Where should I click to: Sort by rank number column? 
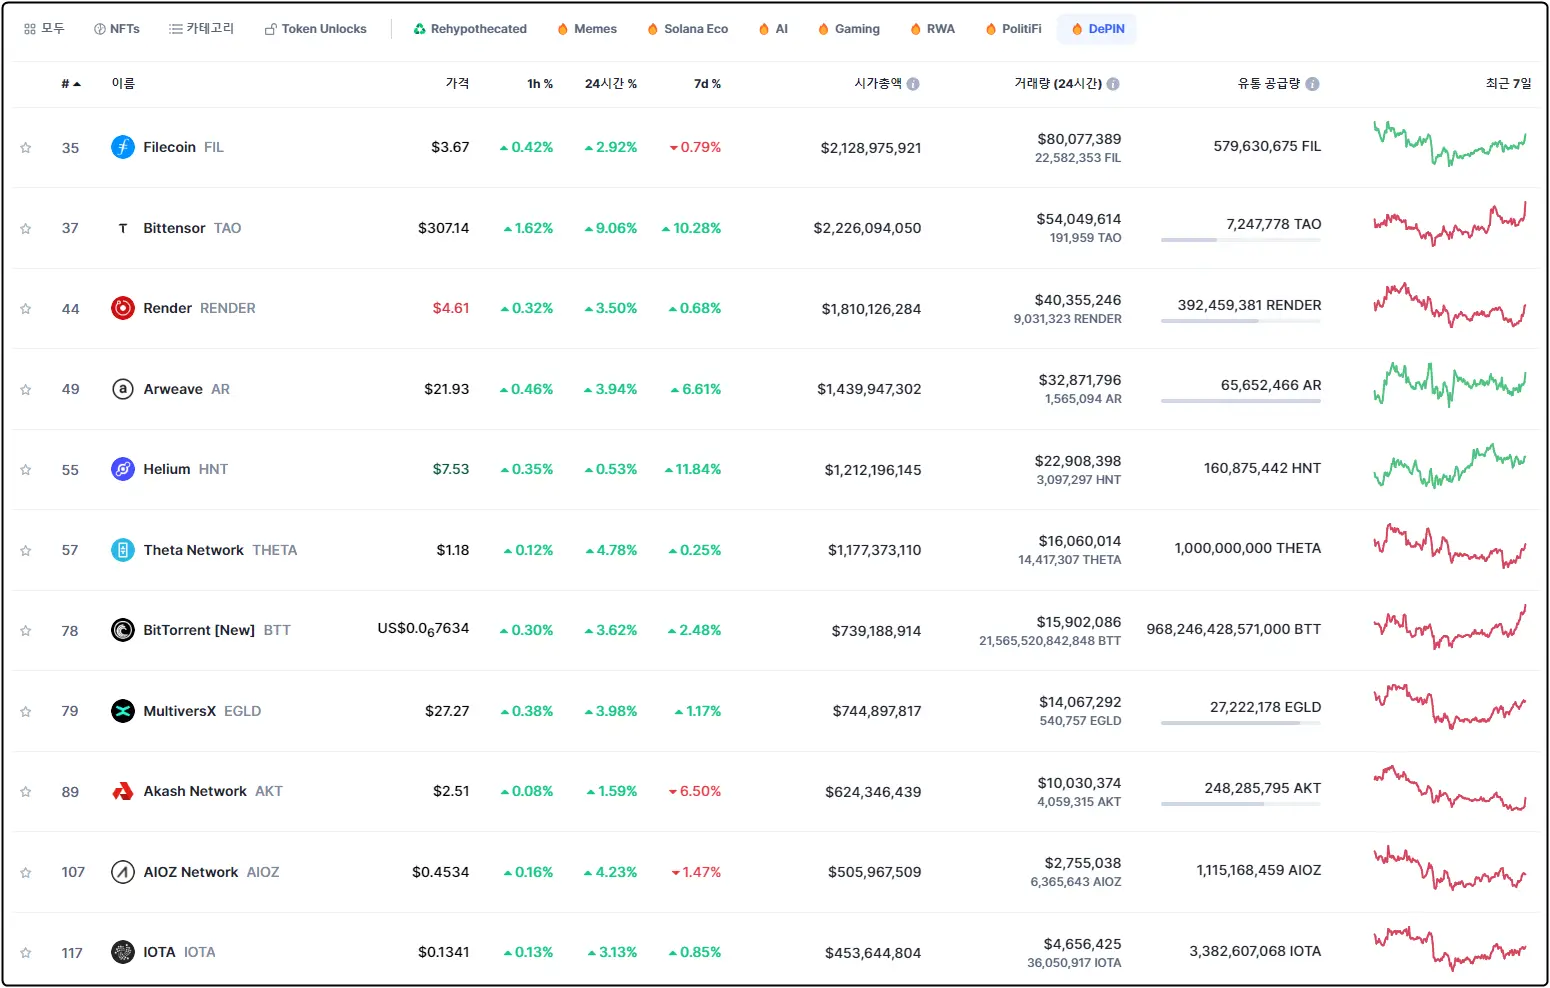(71, 84)
